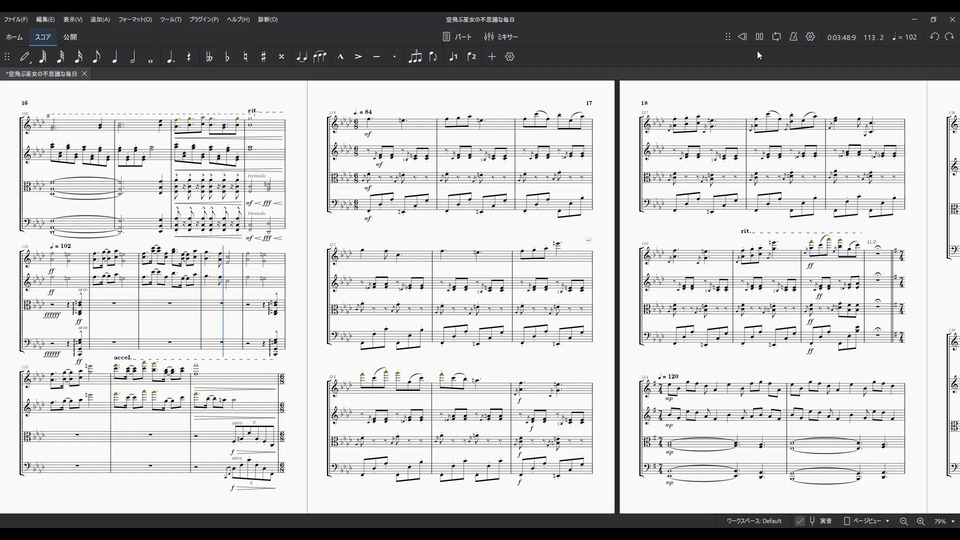Apply flat accidental

tap(227, 56)
